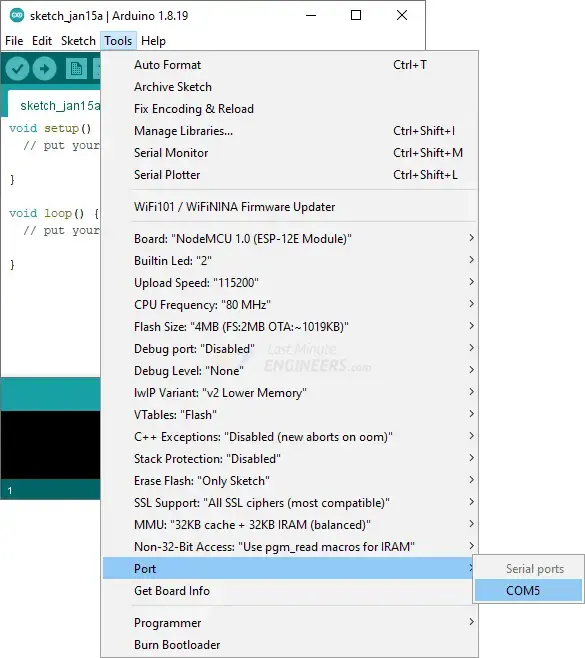Viewport: 585px width, 658px height.
Task: Click the Verify checkmark toolbar icon
Action: click(x=17, y=68)
